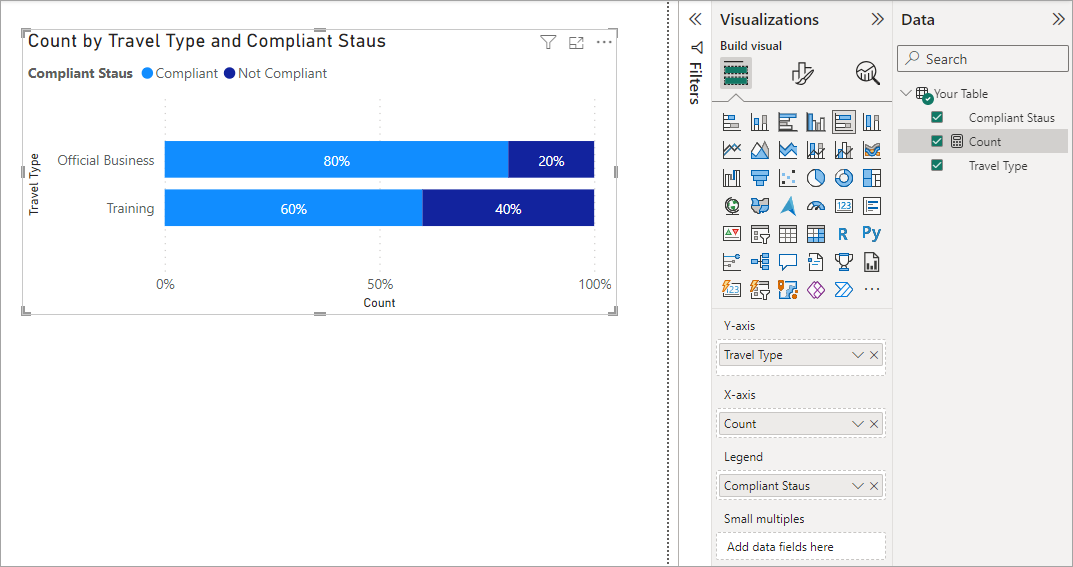Screen dimensions: 1073x567
Task: Select the Matrix visual
Action: [816, 233]
